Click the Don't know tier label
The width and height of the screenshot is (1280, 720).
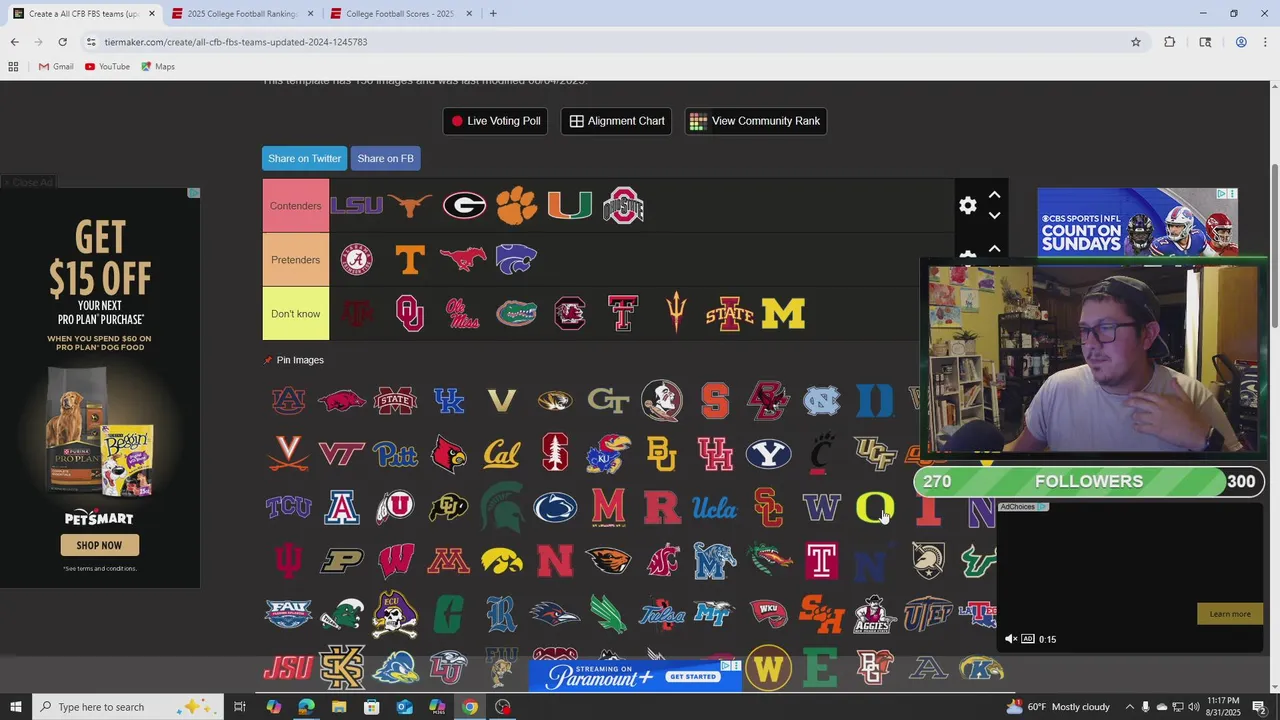(296, 314)
